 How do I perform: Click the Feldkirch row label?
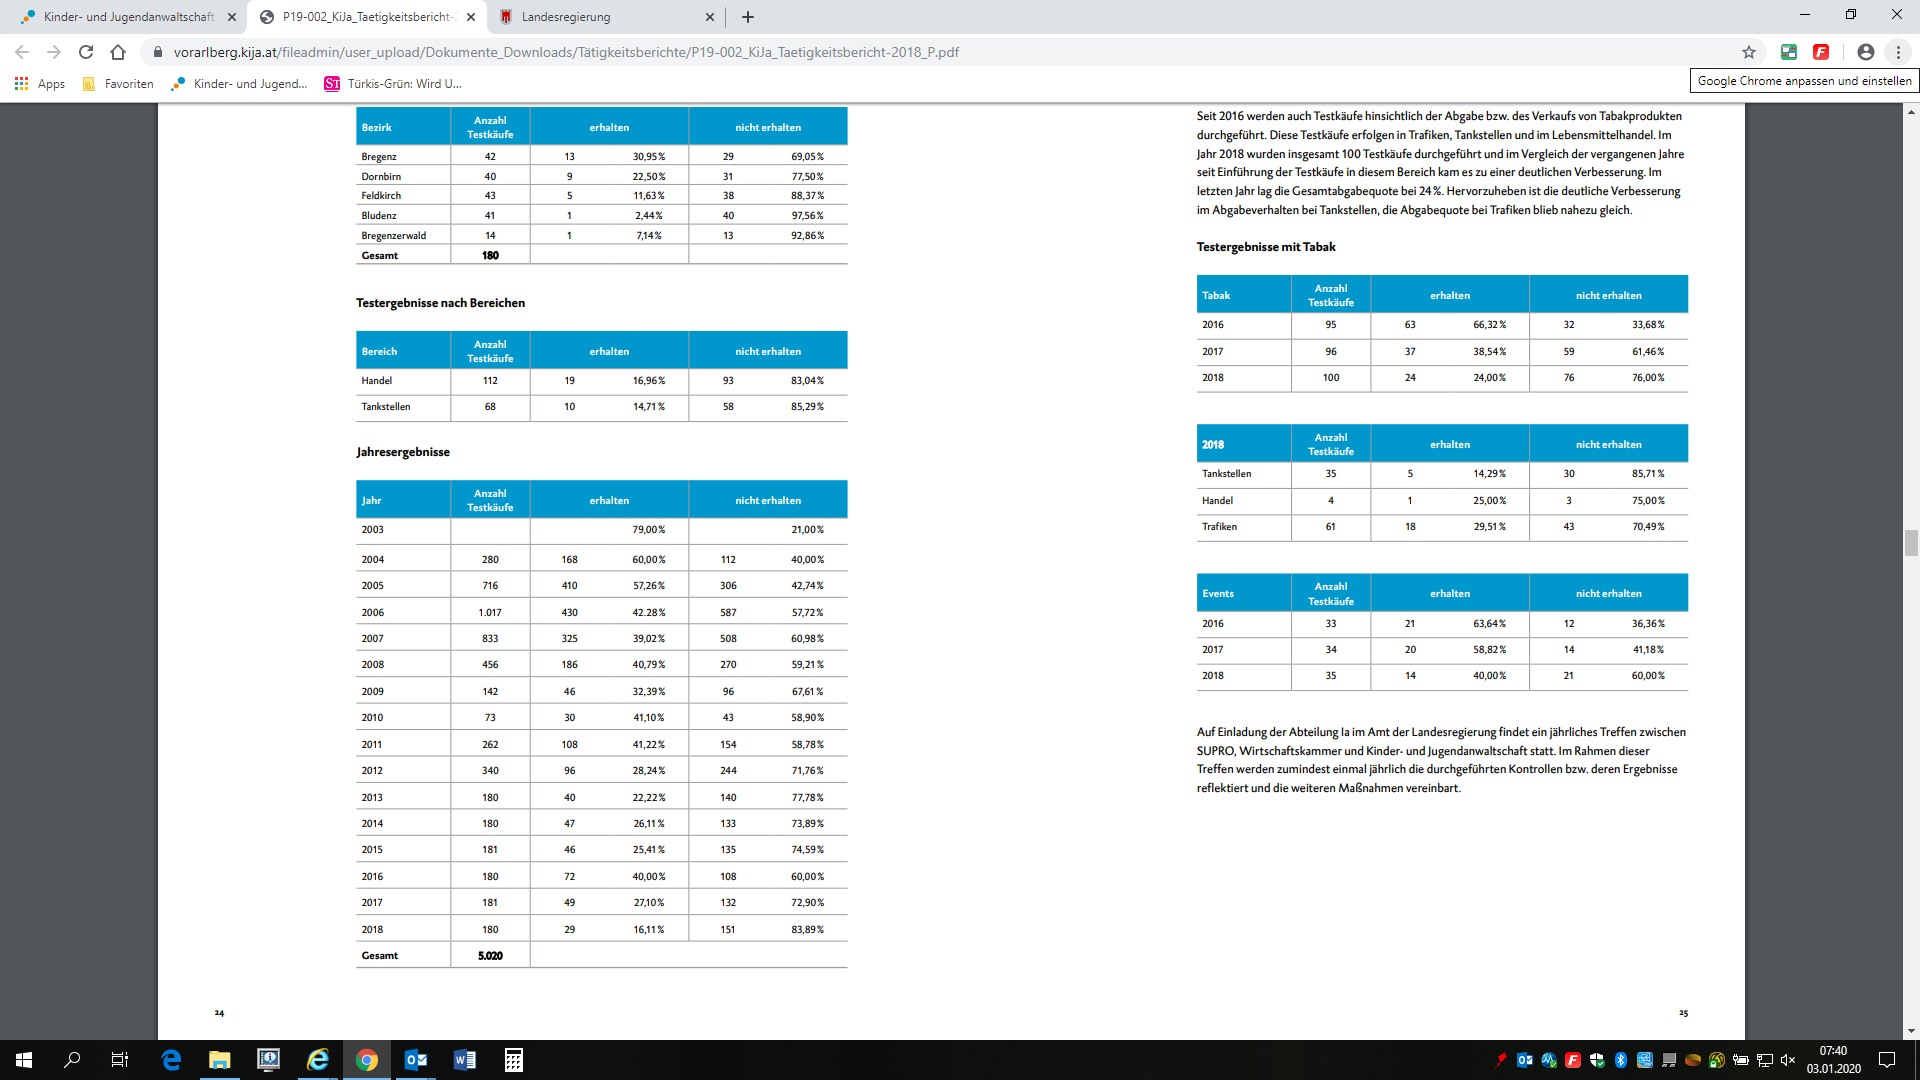(x=381, y=196)
